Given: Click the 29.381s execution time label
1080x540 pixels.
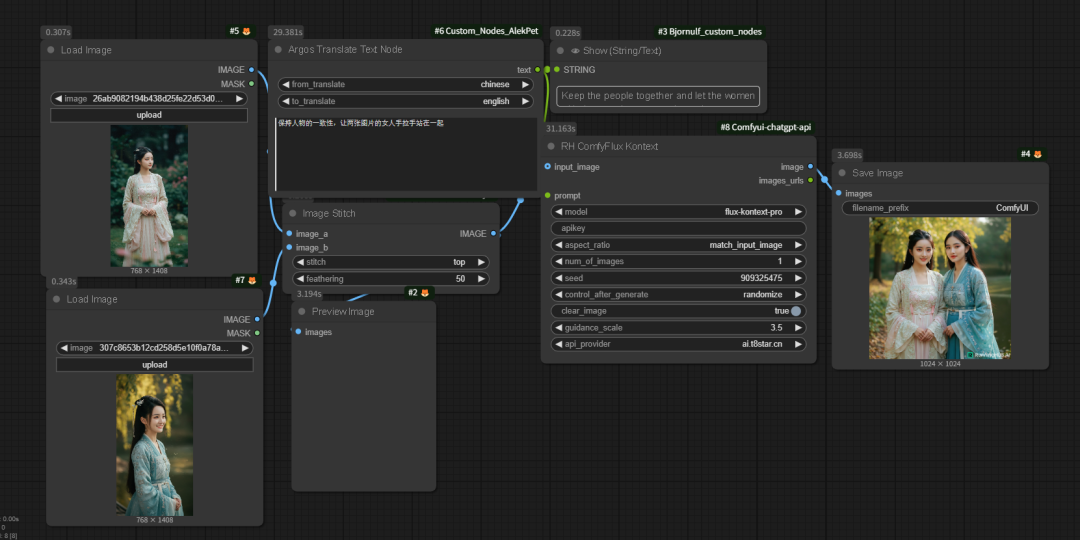Looking at the screenshot, I should coord(288,32).
